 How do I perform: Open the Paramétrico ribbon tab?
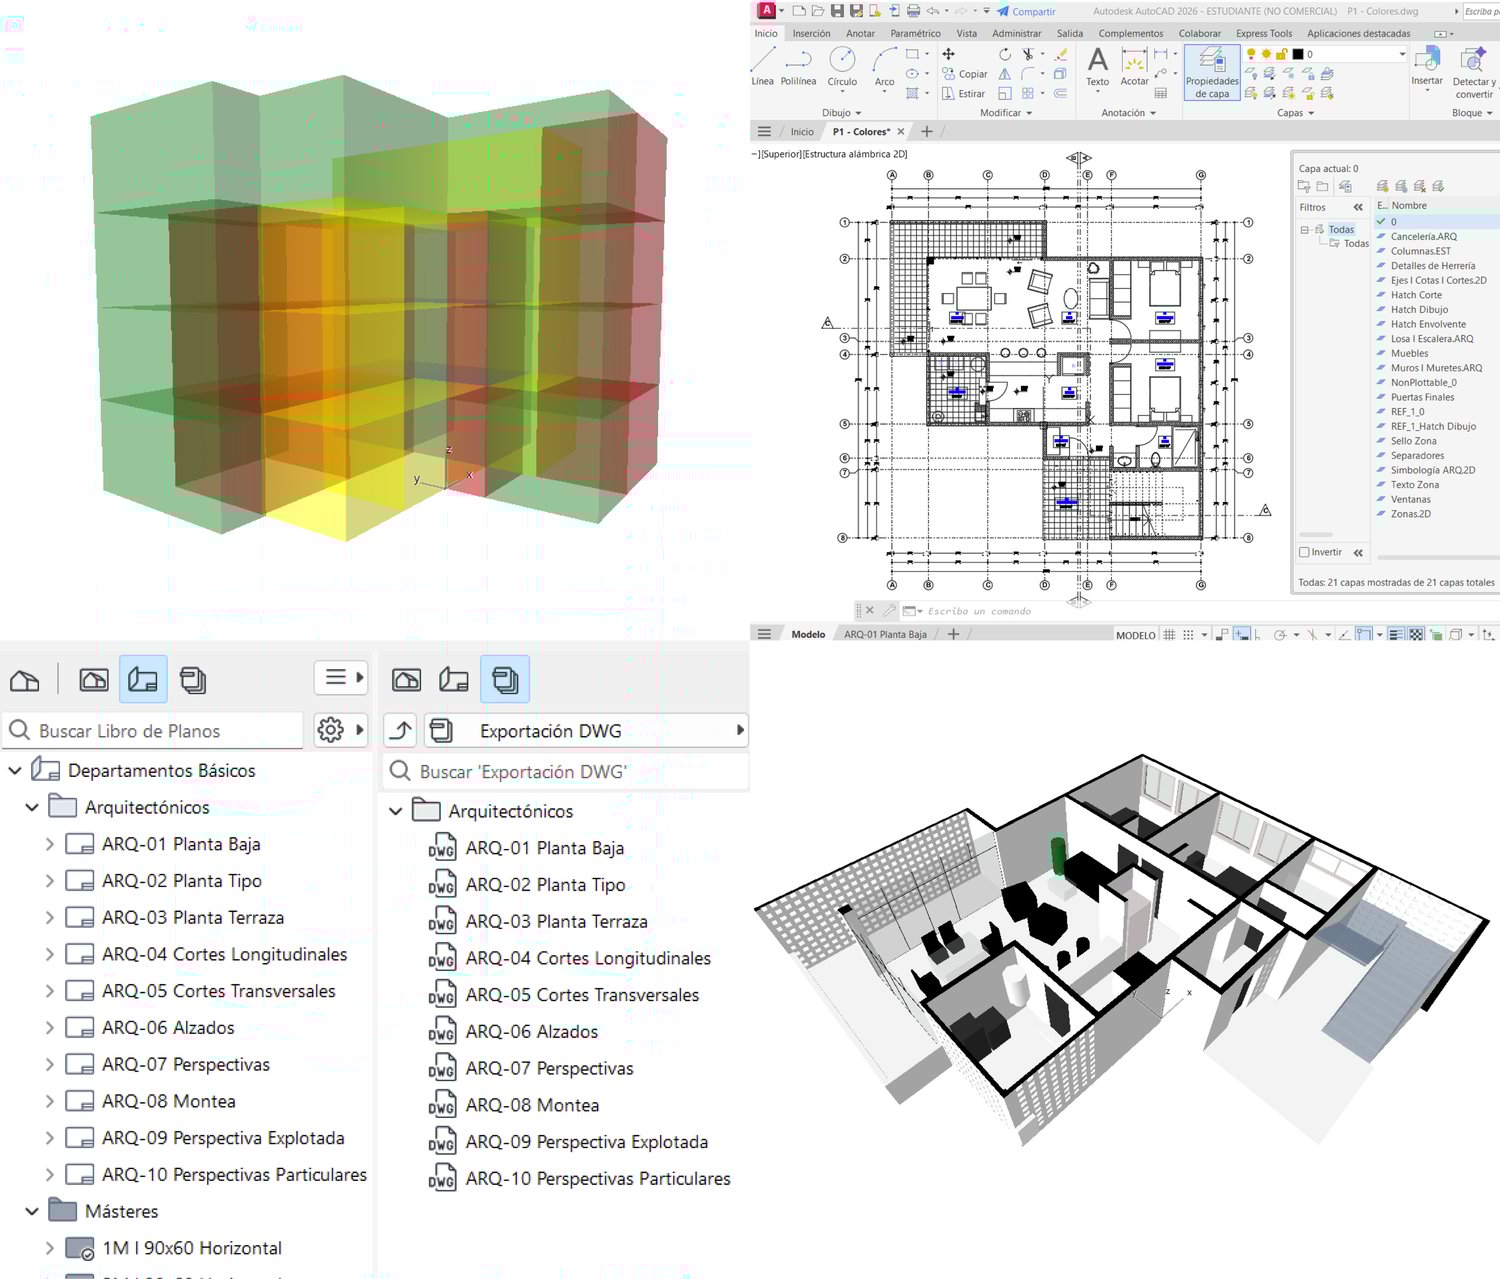pos(915,33)
